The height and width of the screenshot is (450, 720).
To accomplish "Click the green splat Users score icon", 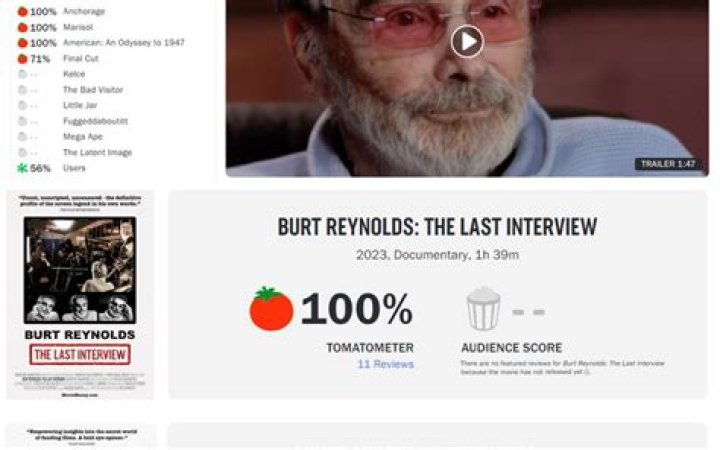I will [x=22, y=168].
